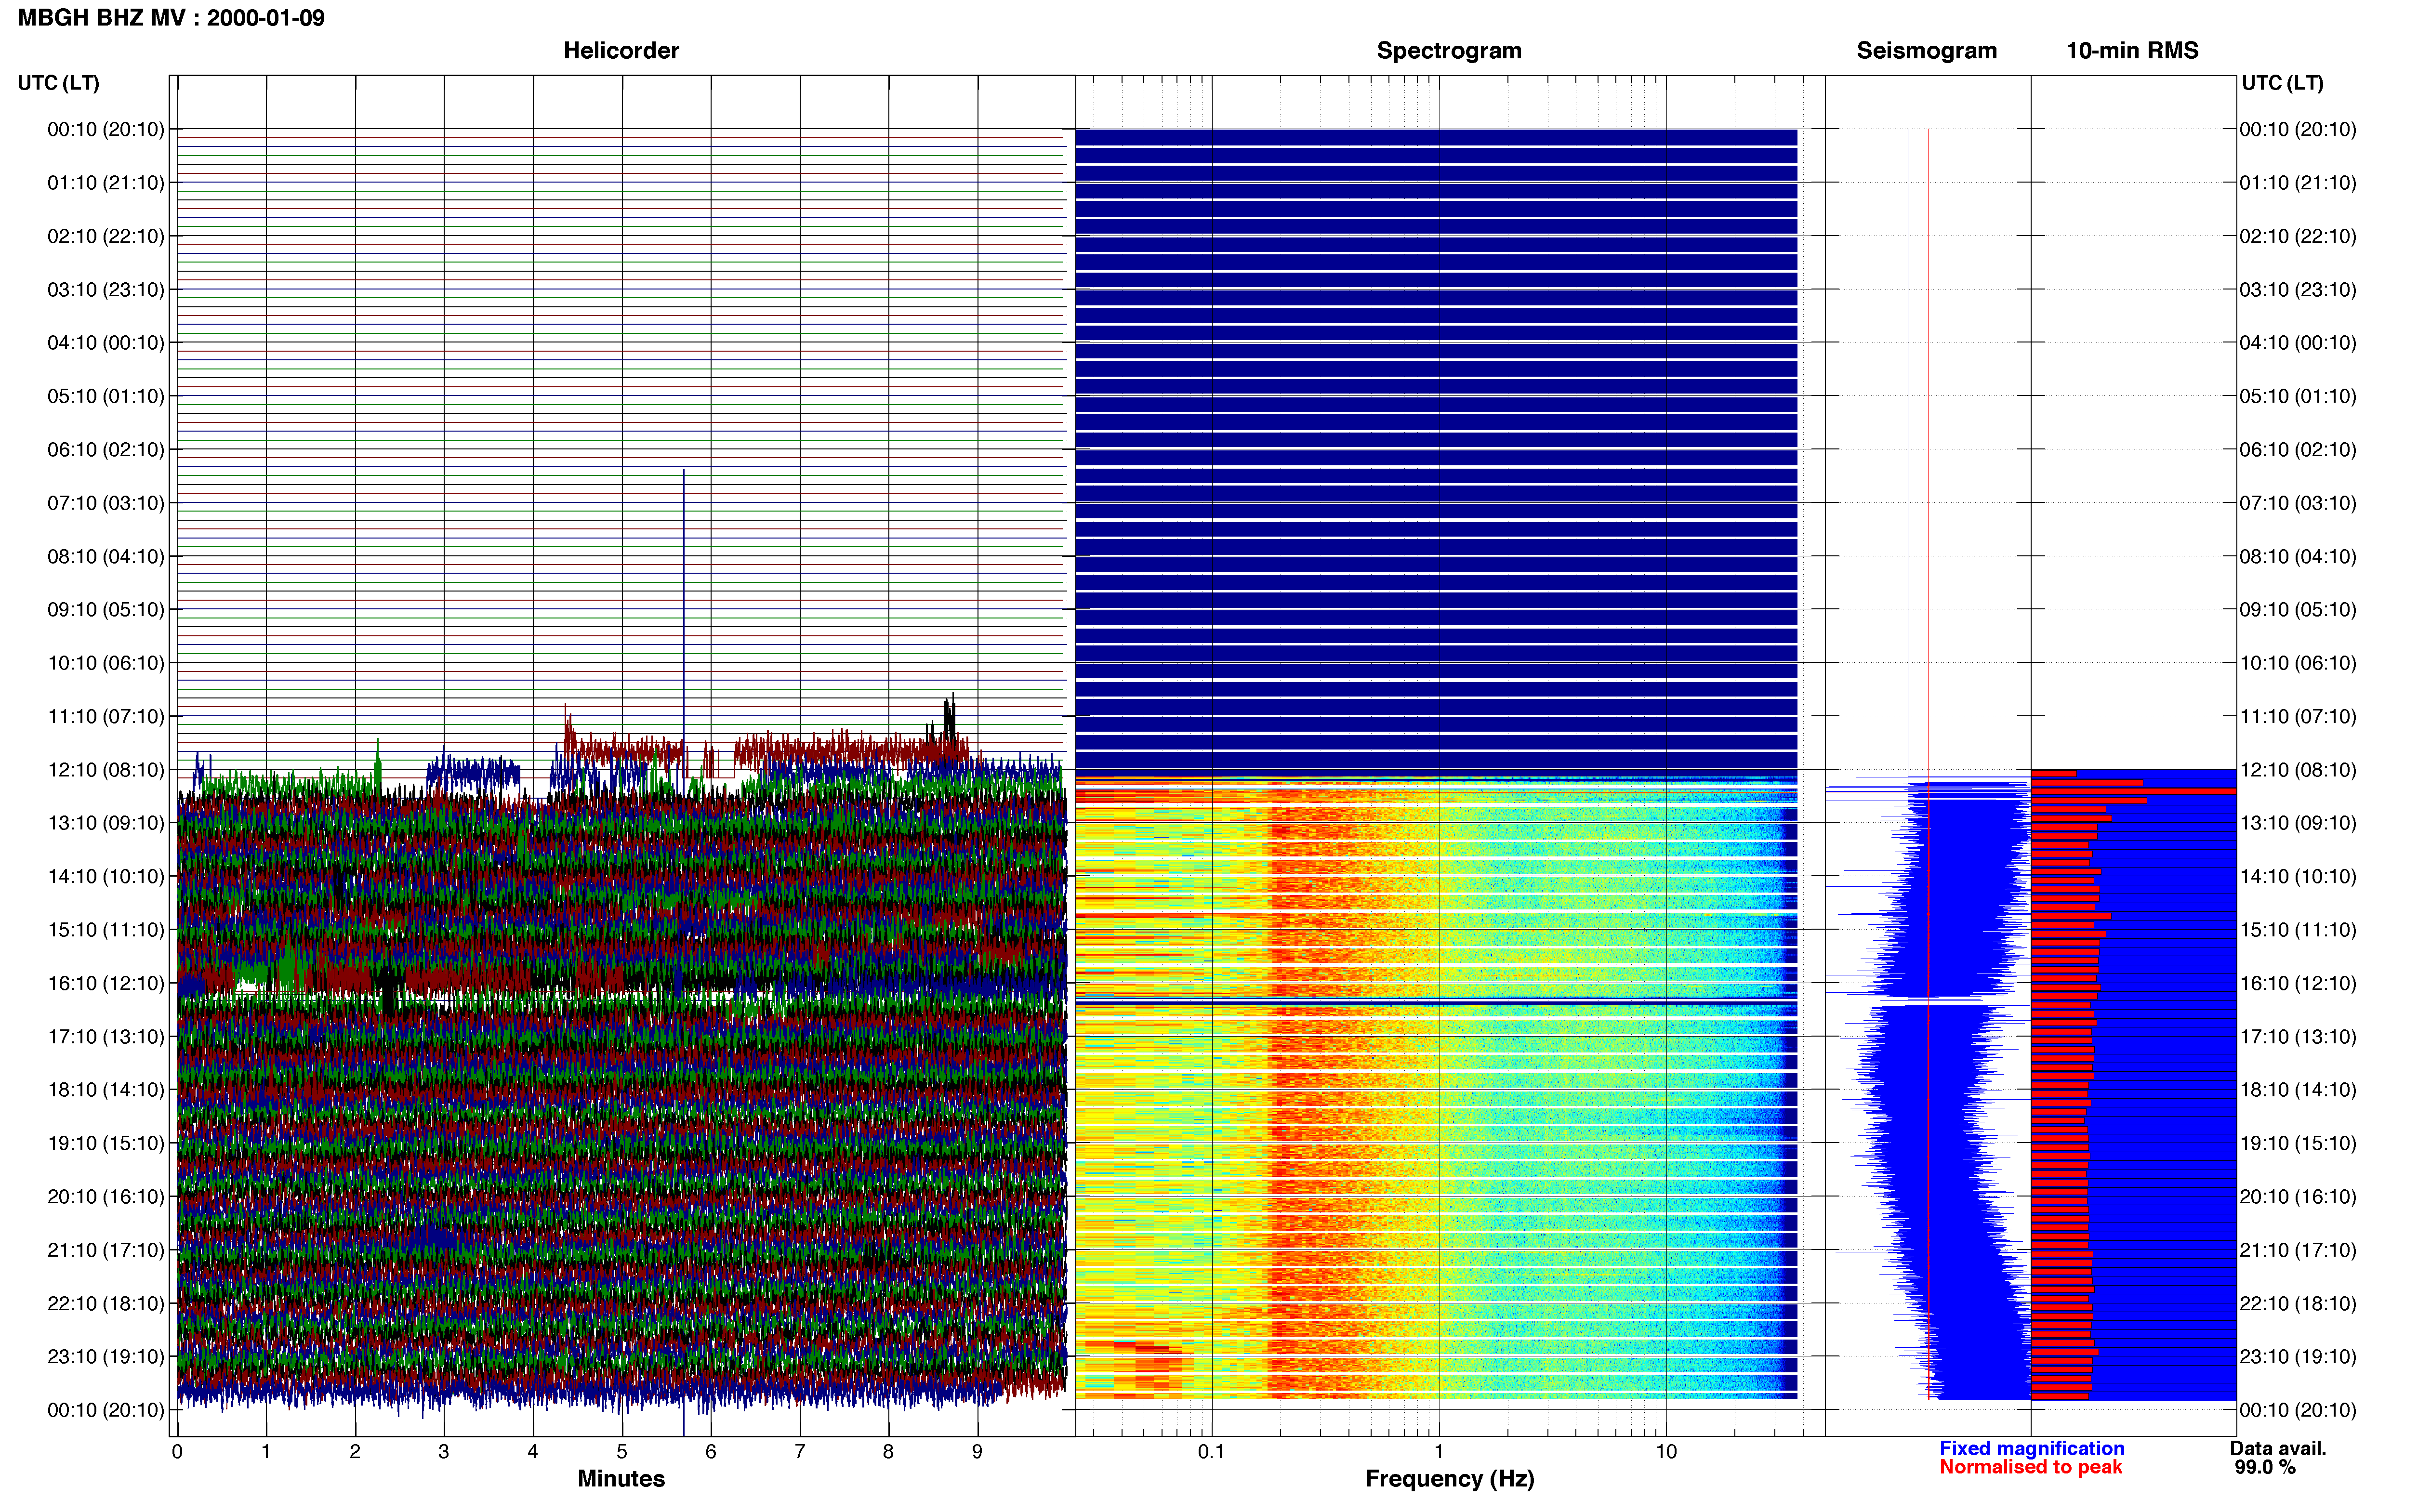This screenshot has width=2418, height=1512.
Task: Click the 23:10 (19:10) label on the right axis
Action: click(x=2298, y=1356)
